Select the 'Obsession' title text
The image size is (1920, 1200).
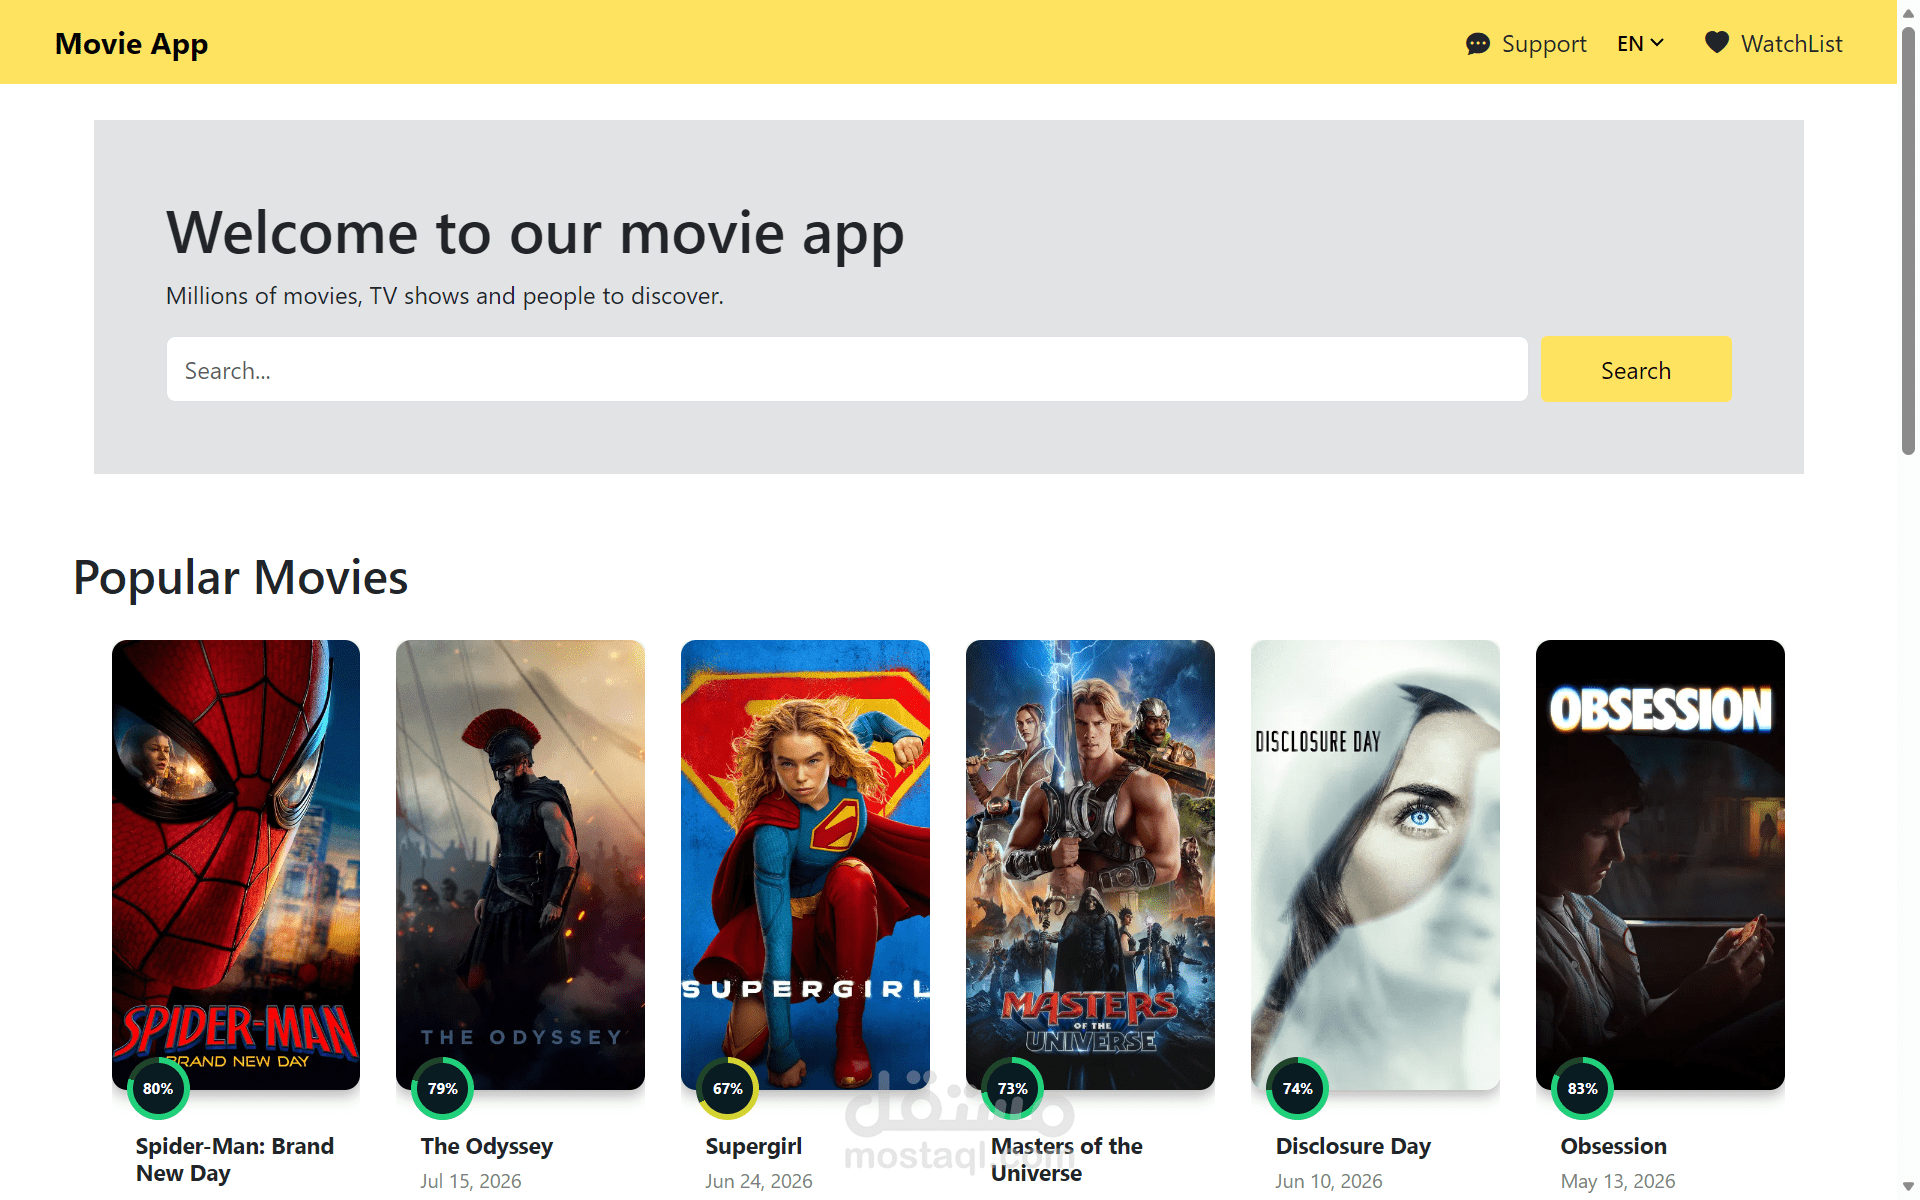[1614, 1146]
